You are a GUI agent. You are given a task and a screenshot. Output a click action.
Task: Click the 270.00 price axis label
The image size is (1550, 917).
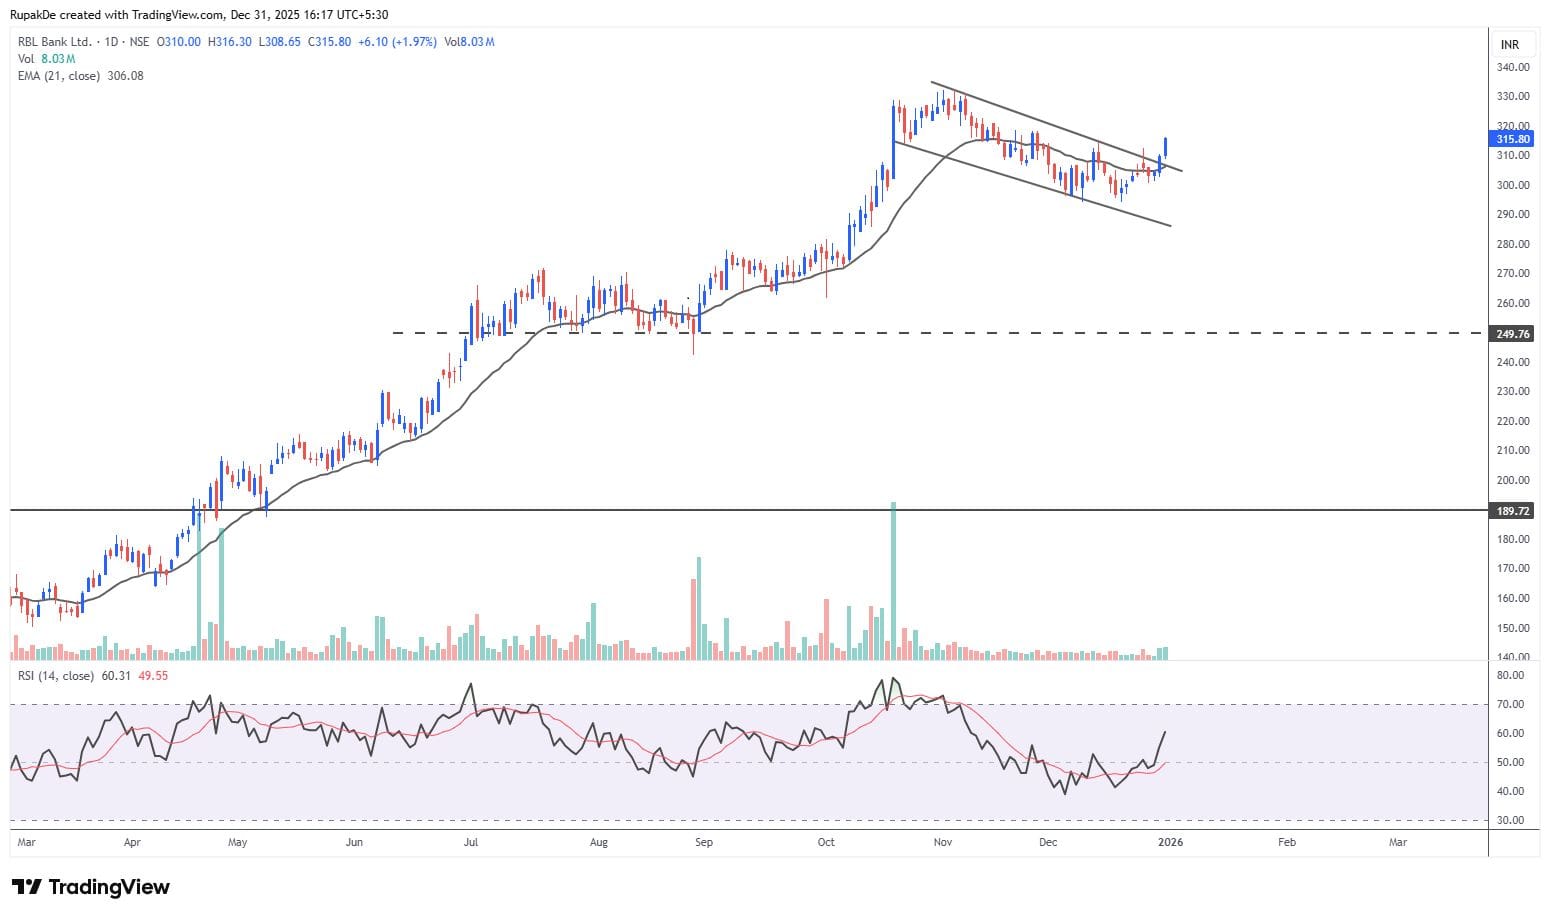coord(1513,274)
